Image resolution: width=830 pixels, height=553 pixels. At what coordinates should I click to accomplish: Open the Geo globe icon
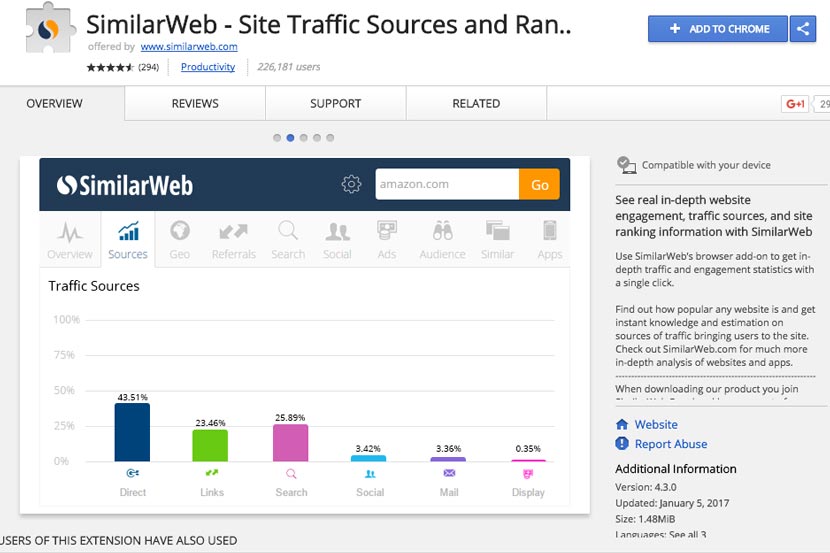(x=180, y=231)
